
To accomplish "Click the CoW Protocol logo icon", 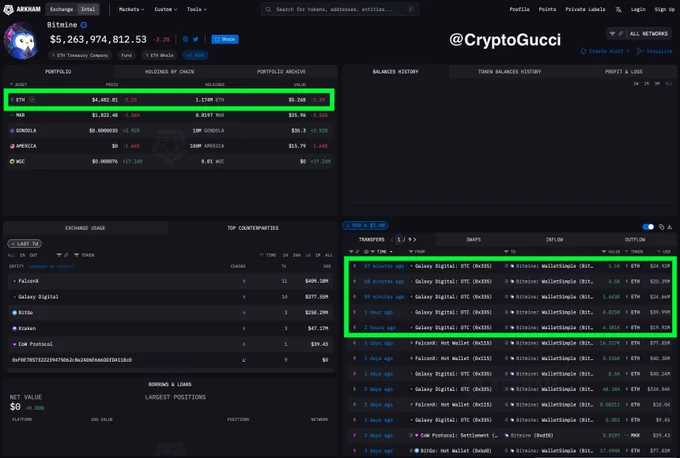I will [x=14, y=344].
